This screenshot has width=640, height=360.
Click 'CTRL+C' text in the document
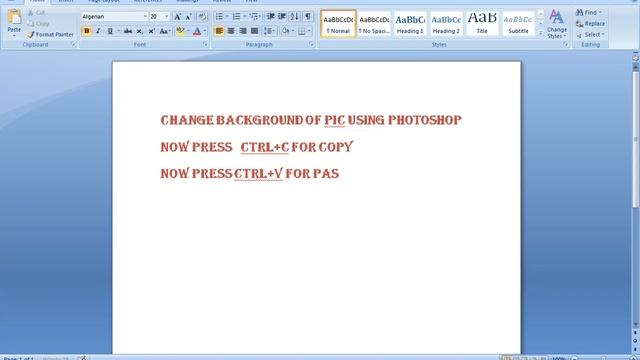(x=264, y=147)
